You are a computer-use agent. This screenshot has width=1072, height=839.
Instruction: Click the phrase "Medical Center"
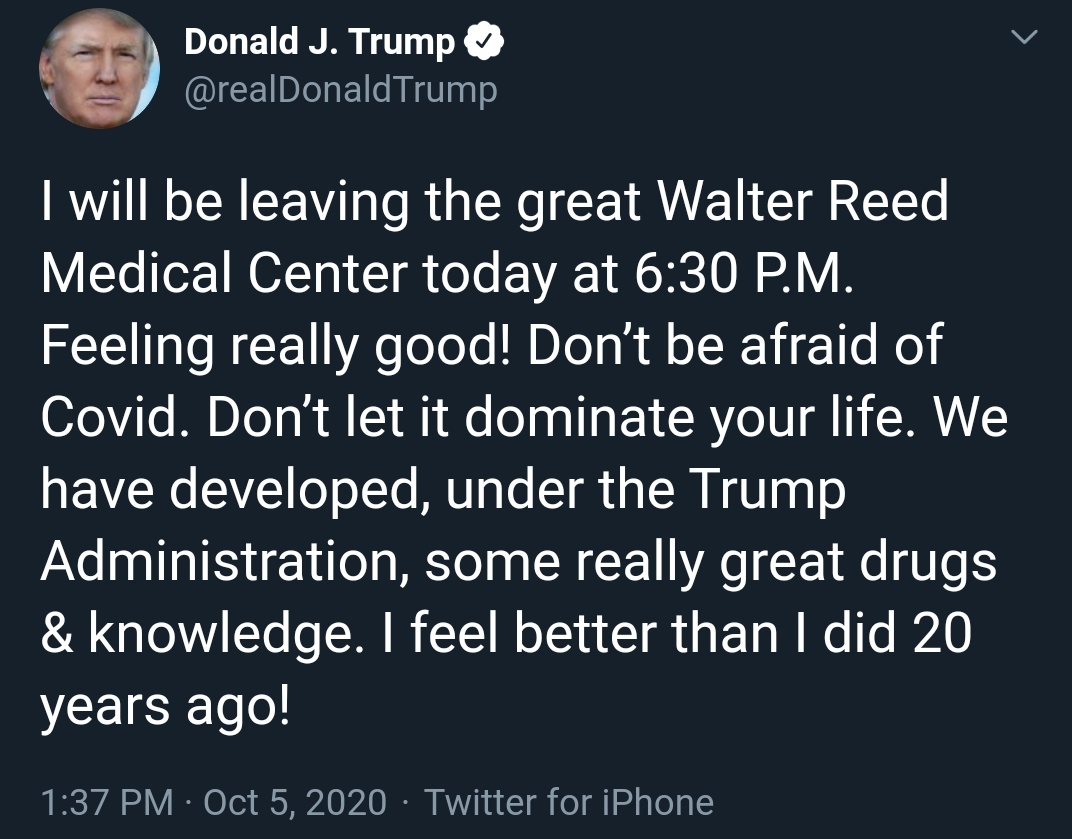[x=224, y=273]
